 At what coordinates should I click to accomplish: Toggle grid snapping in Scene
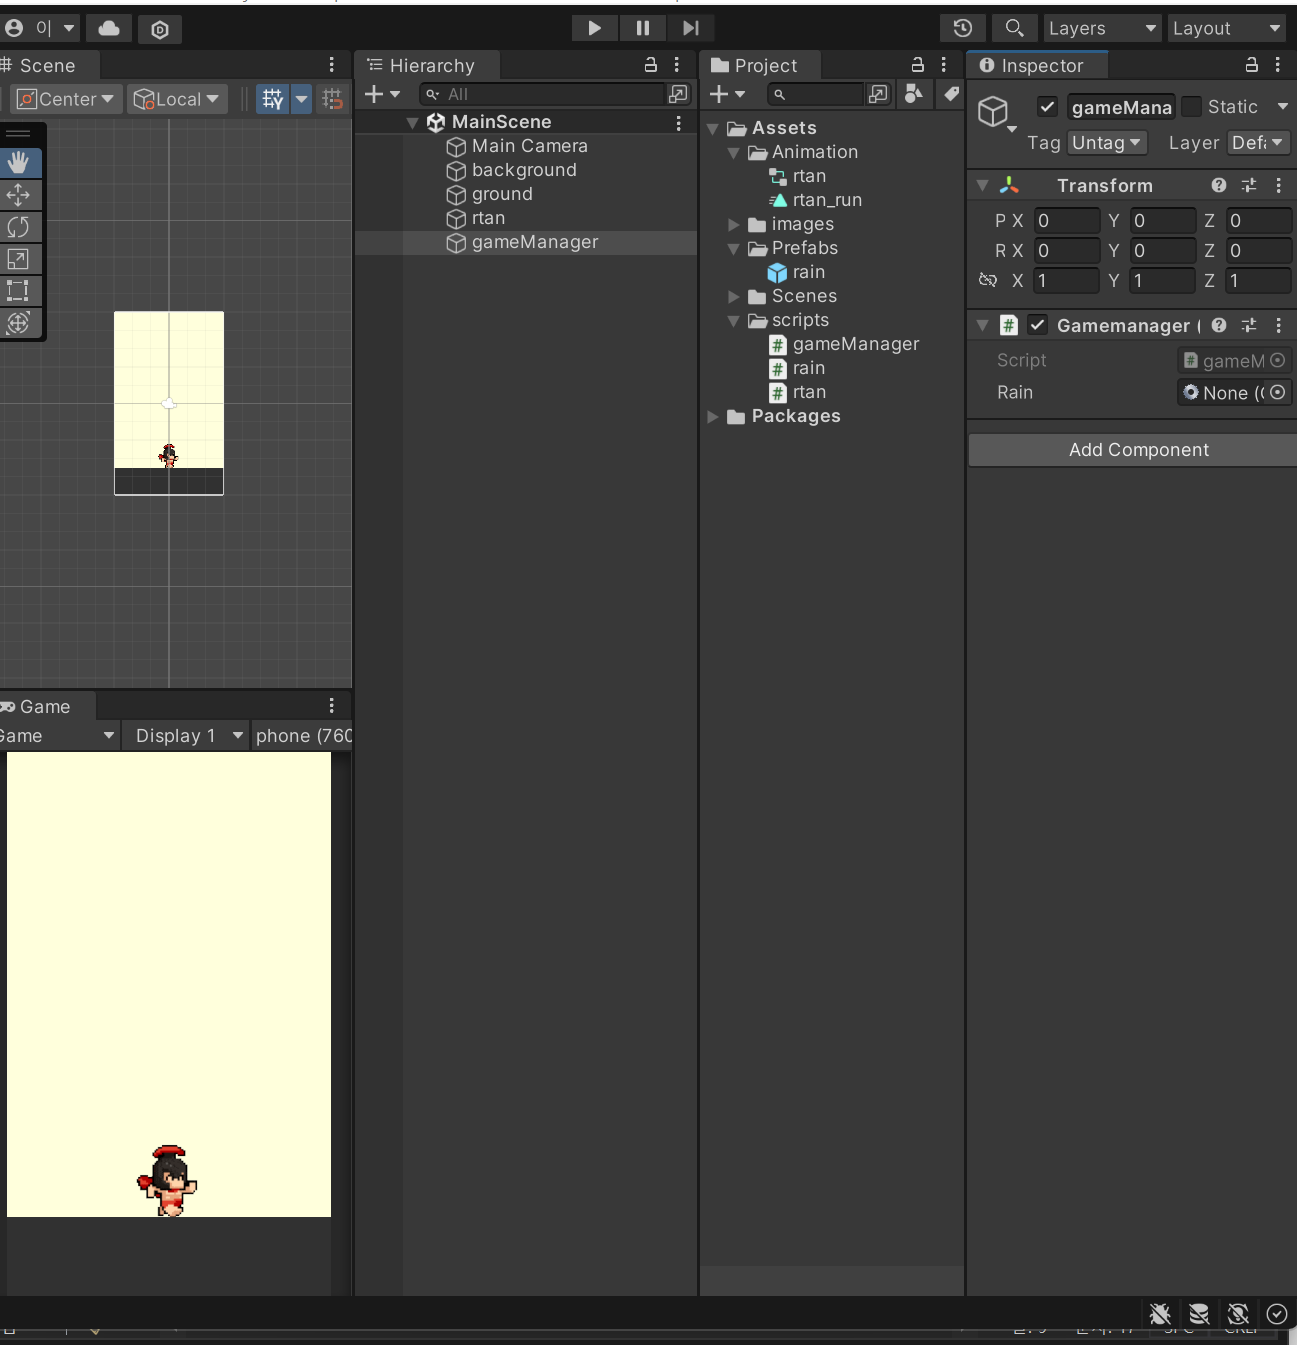click(332, 99)
